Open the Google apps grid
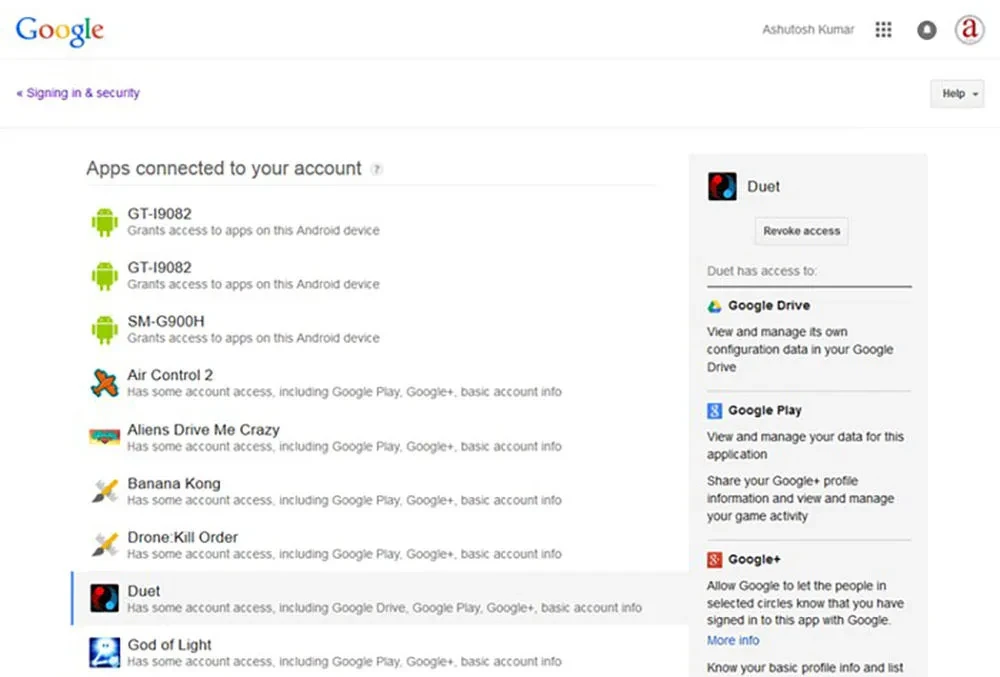Screen dimensions: 1000x677 pos(883,30)
